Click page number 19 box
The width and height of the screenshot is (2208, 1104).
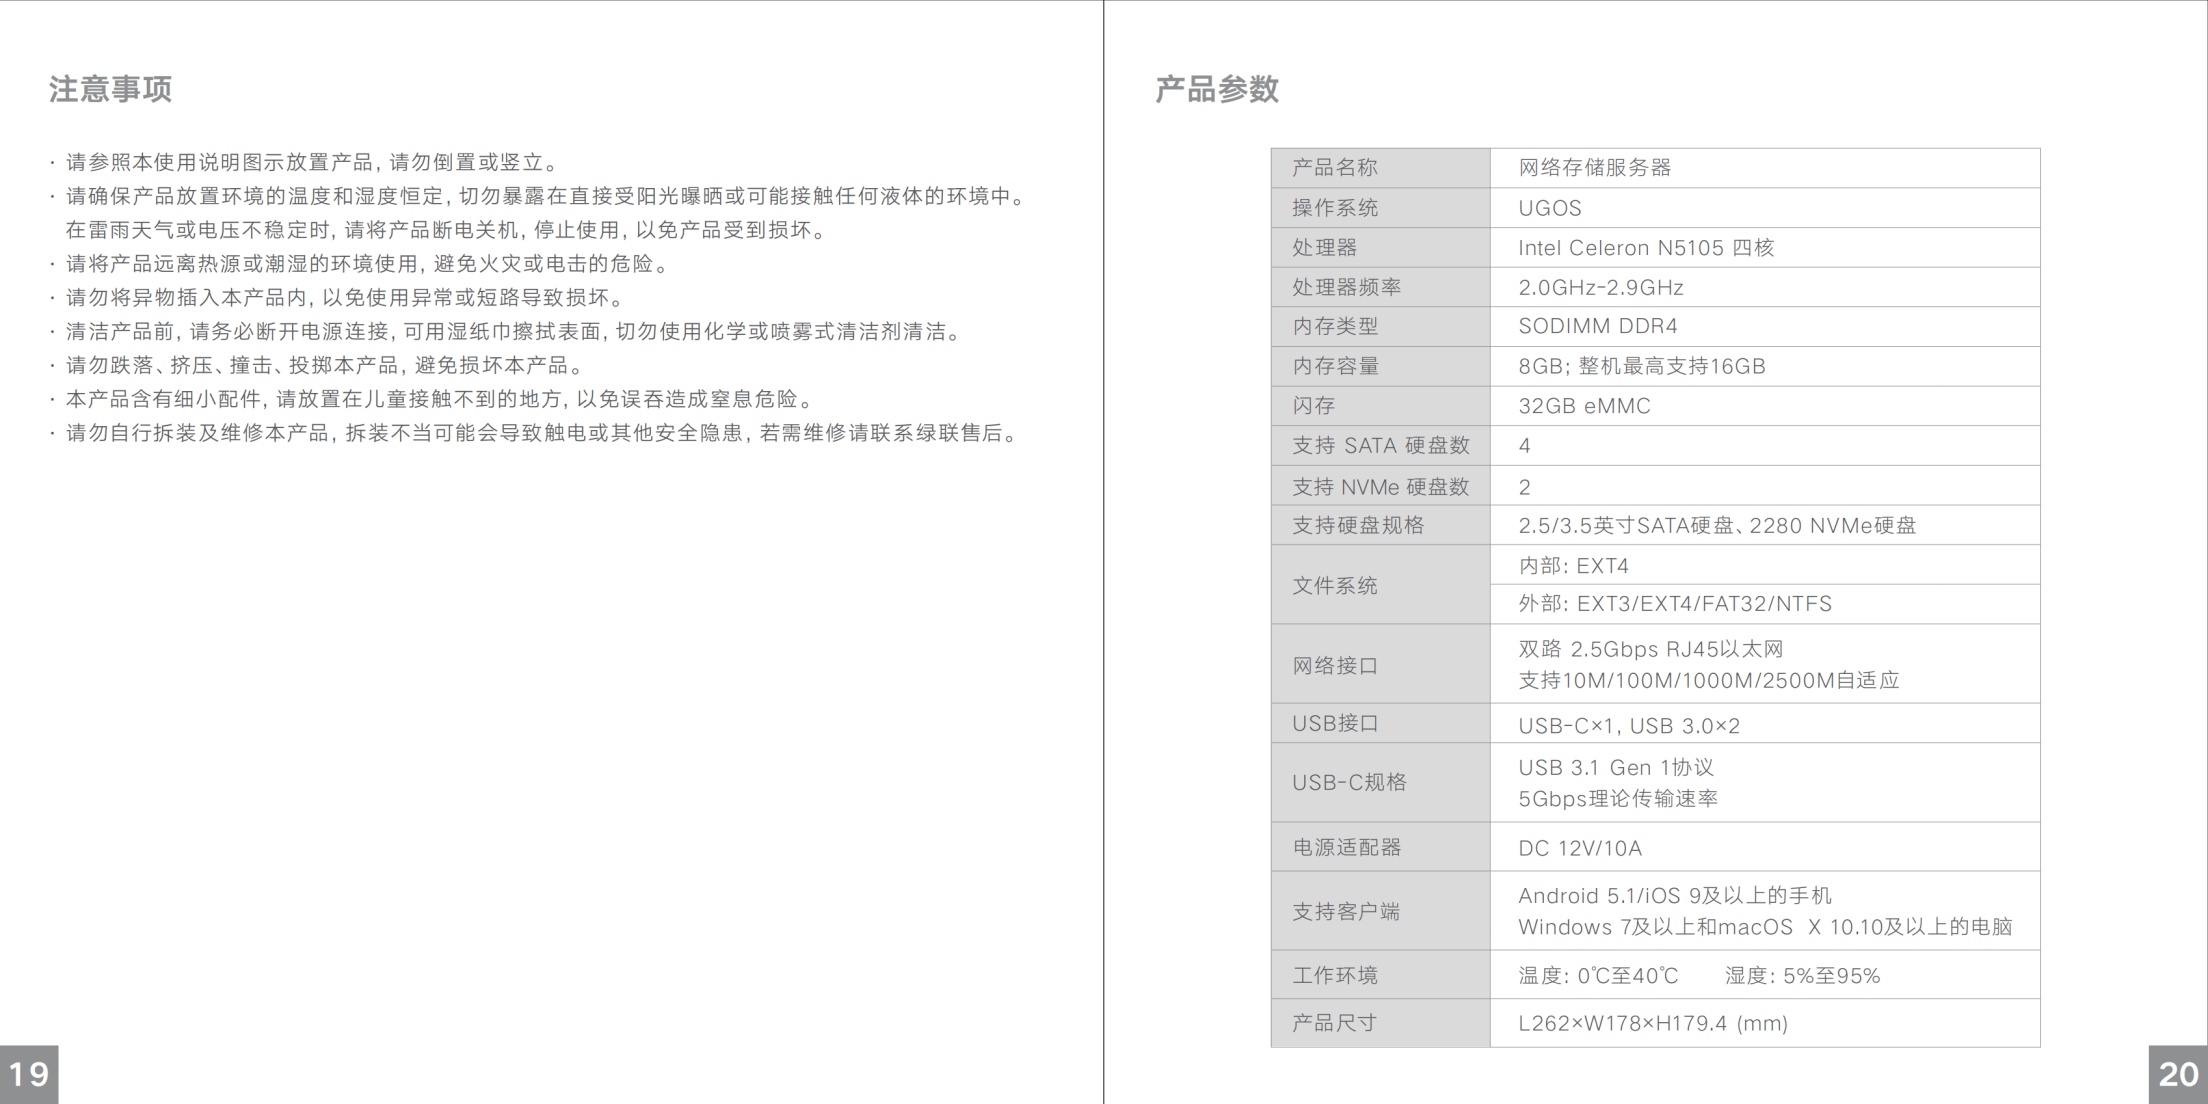(29, 1074)
